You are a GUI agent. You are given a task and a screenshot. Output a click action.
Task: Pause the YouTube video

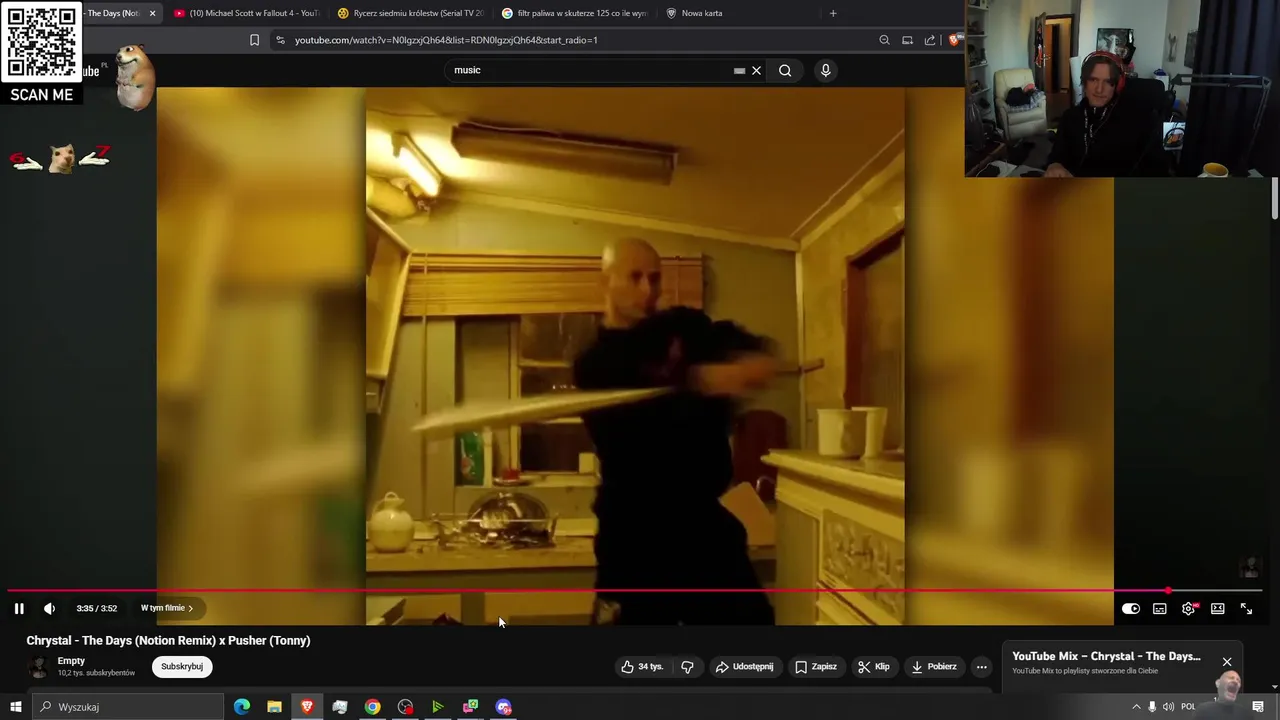coord(19,608)
